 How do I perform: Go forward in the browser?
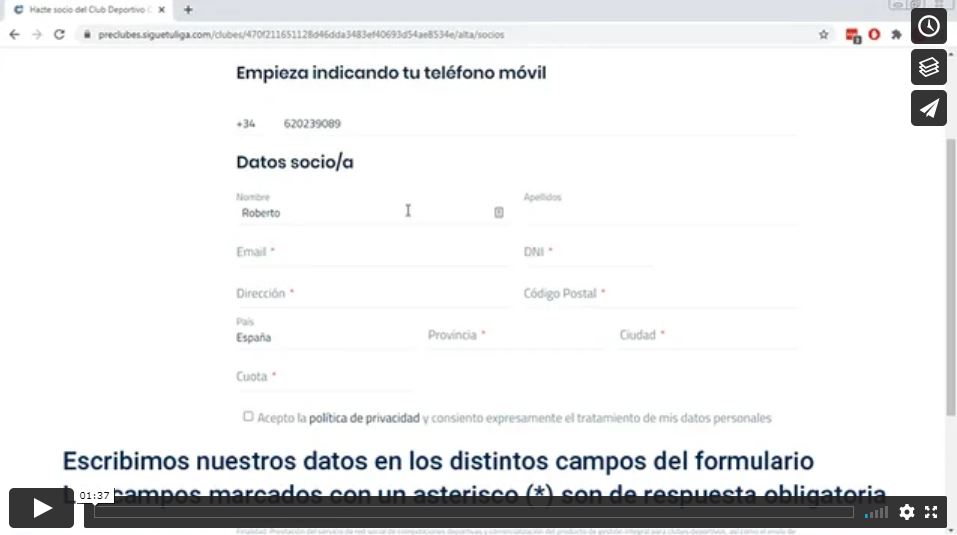point(37,35)
